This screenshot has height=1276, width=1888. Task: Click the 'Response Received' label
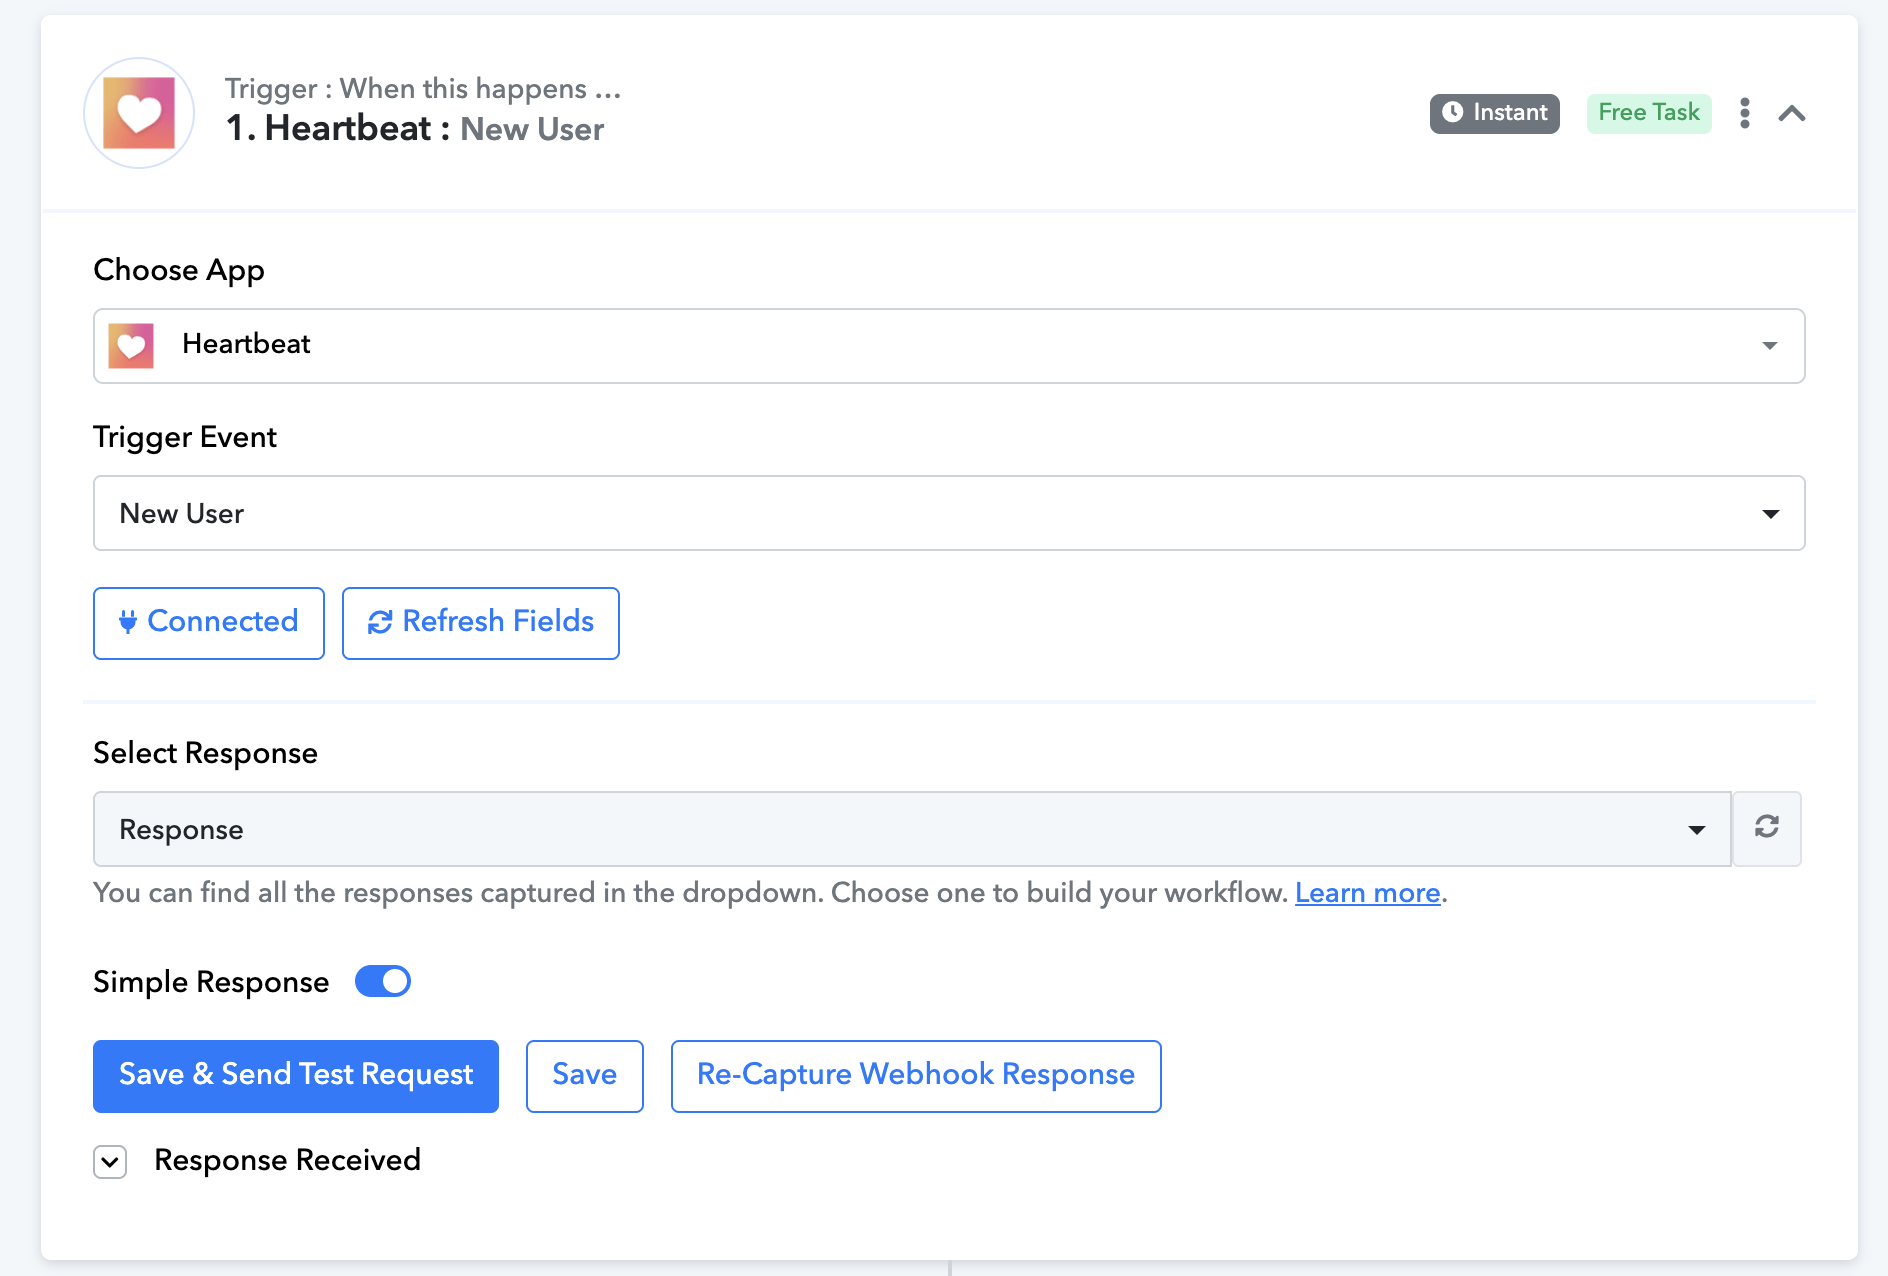tap(288, 1160)
